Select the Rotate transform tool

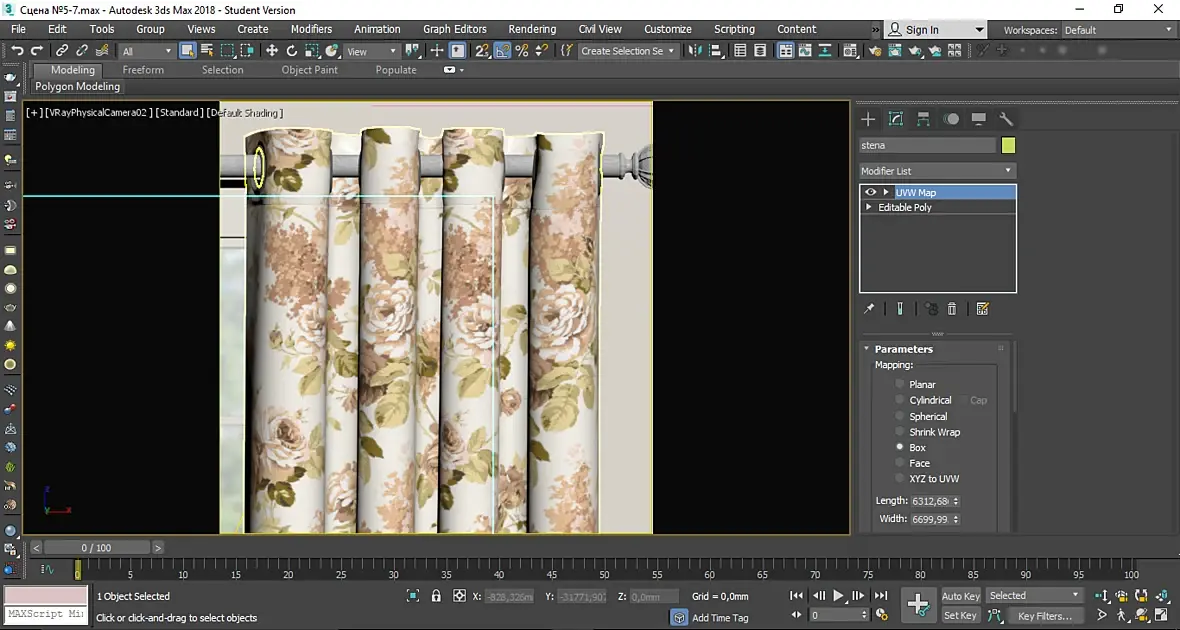click(x=292, y=51)
